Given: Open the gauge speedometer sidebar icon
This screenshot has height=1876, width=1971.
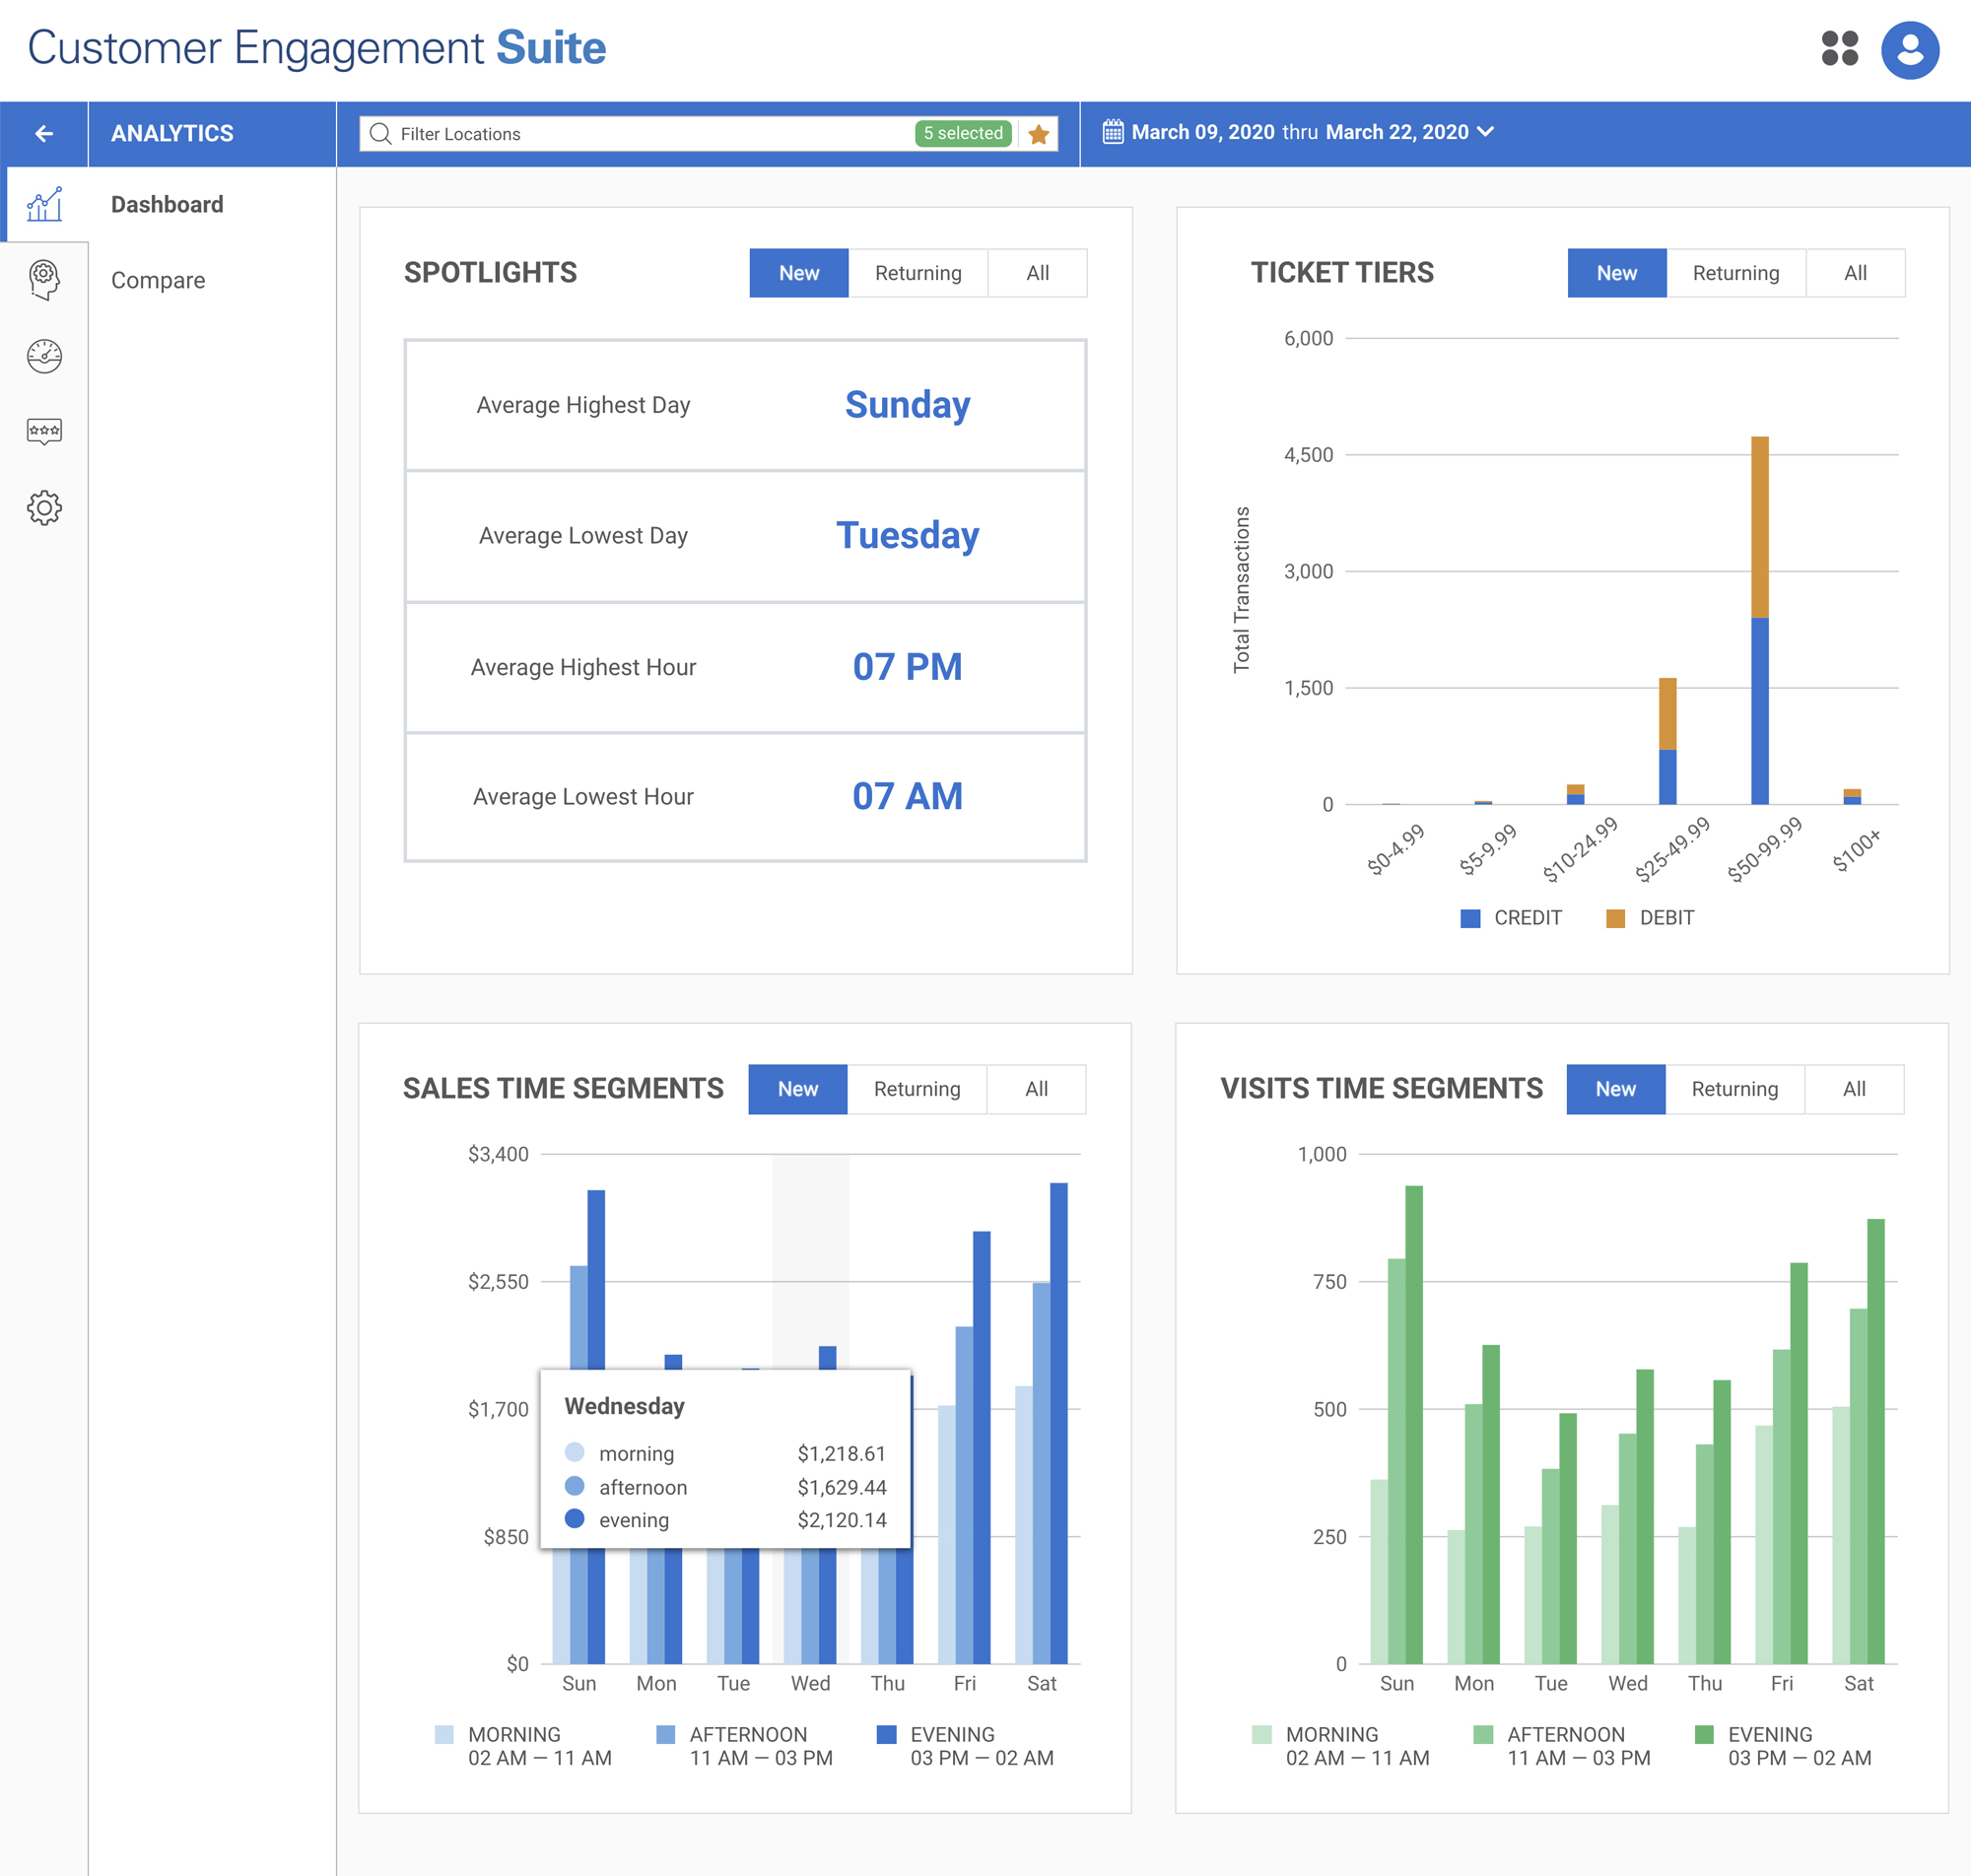Looking at the screenshot, I should 44,356.
